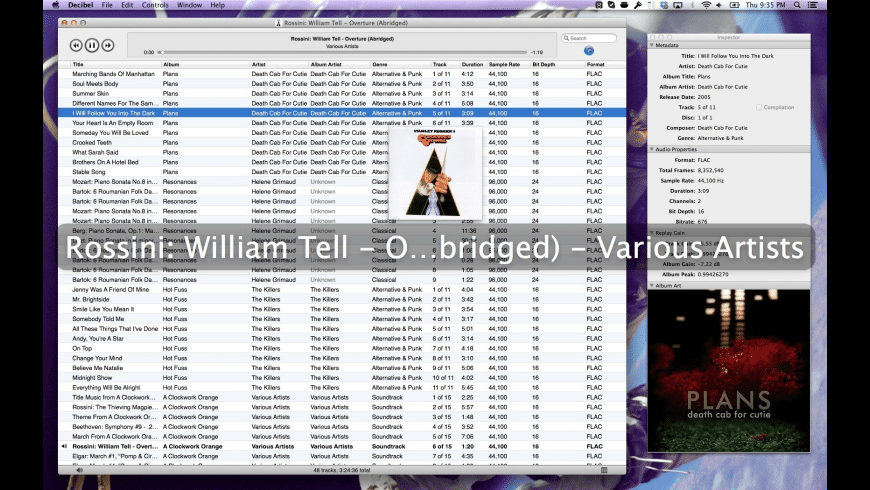Open the Edit menu
Screen dimensions: 870x490
tap(127, 5)
